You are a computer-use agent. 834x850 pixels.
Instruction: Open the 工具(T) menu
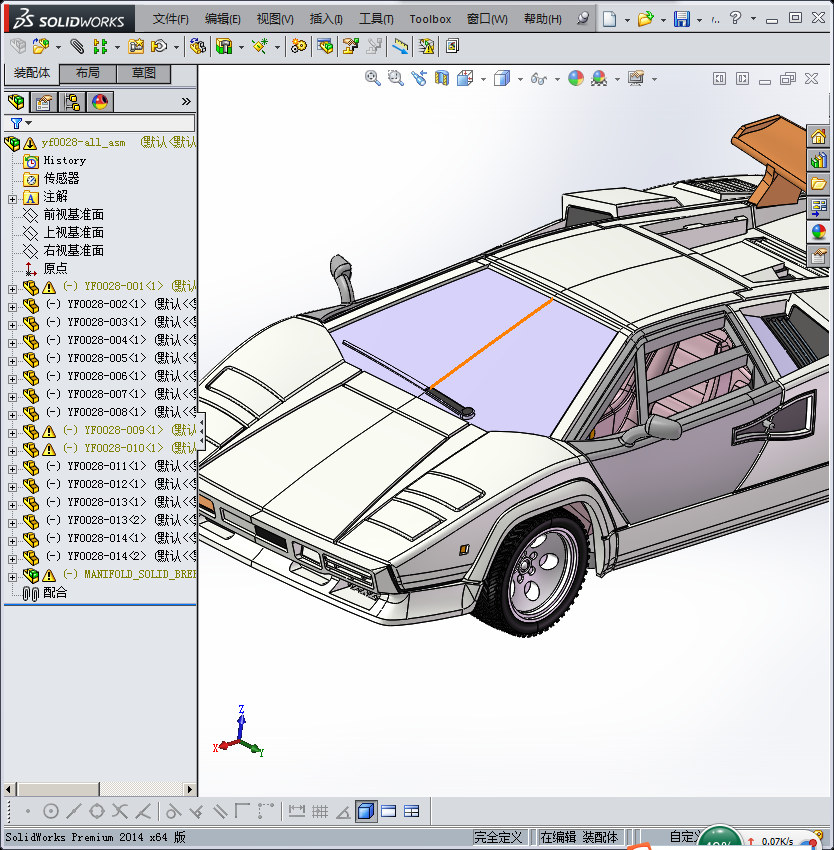click(376, 19)
